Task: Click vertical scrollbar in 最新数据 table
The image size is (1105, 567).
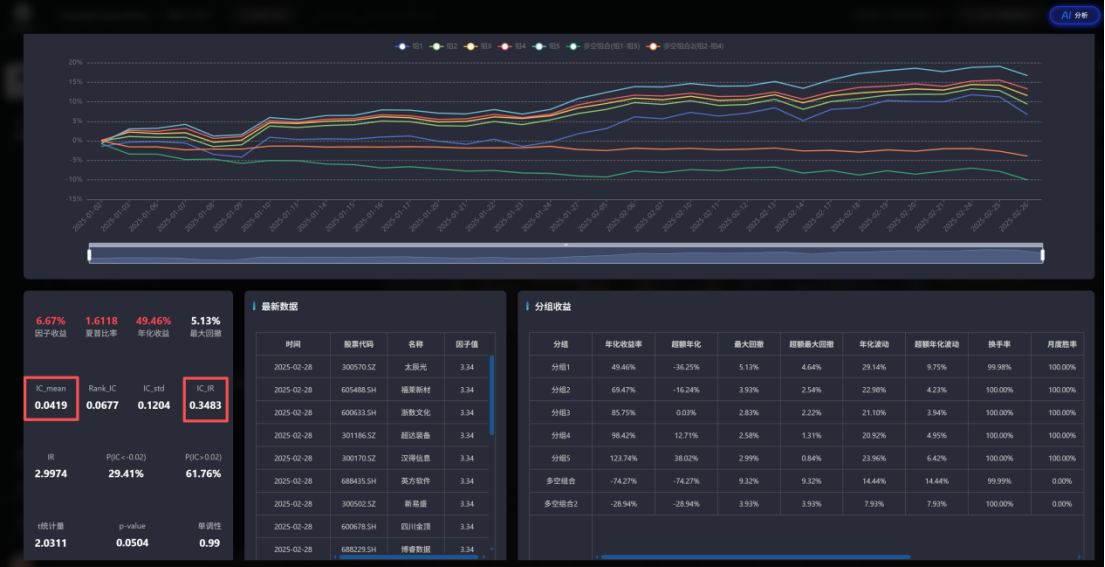Action: [490, 395]
